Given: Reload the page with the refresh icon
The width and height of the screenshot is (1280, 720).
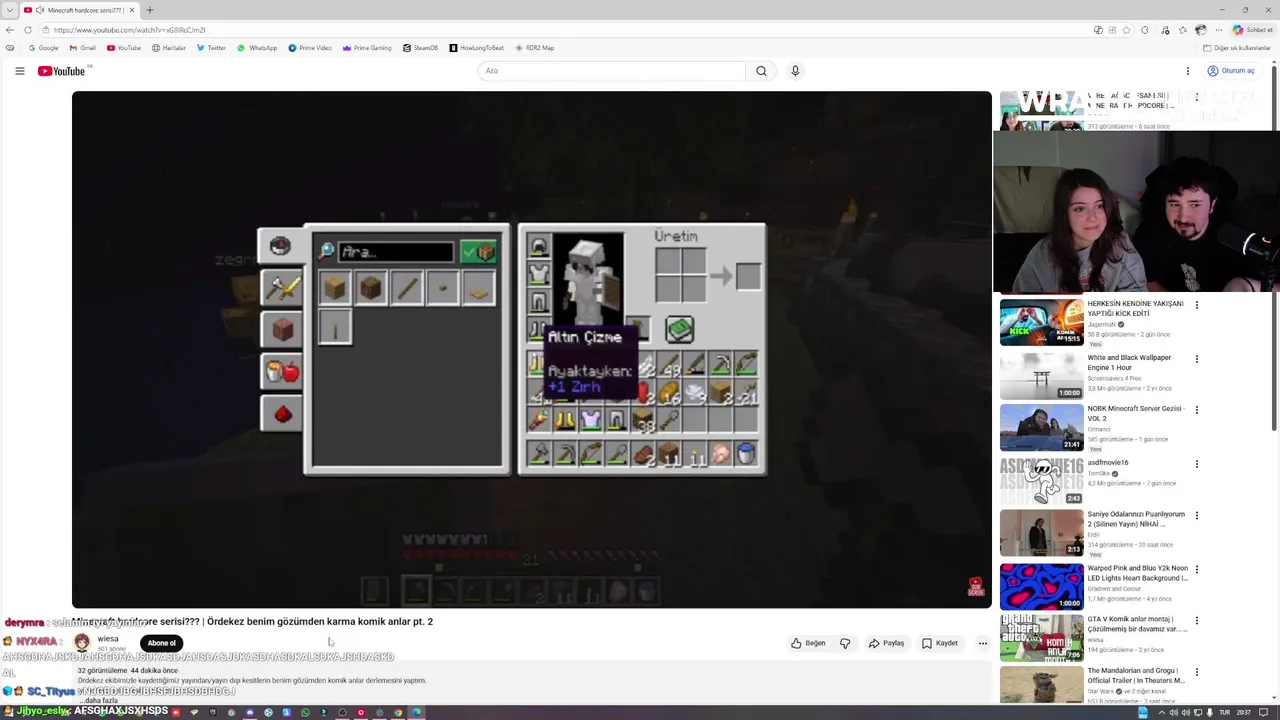Looking at the screenshot, I should tap(27, 30).
